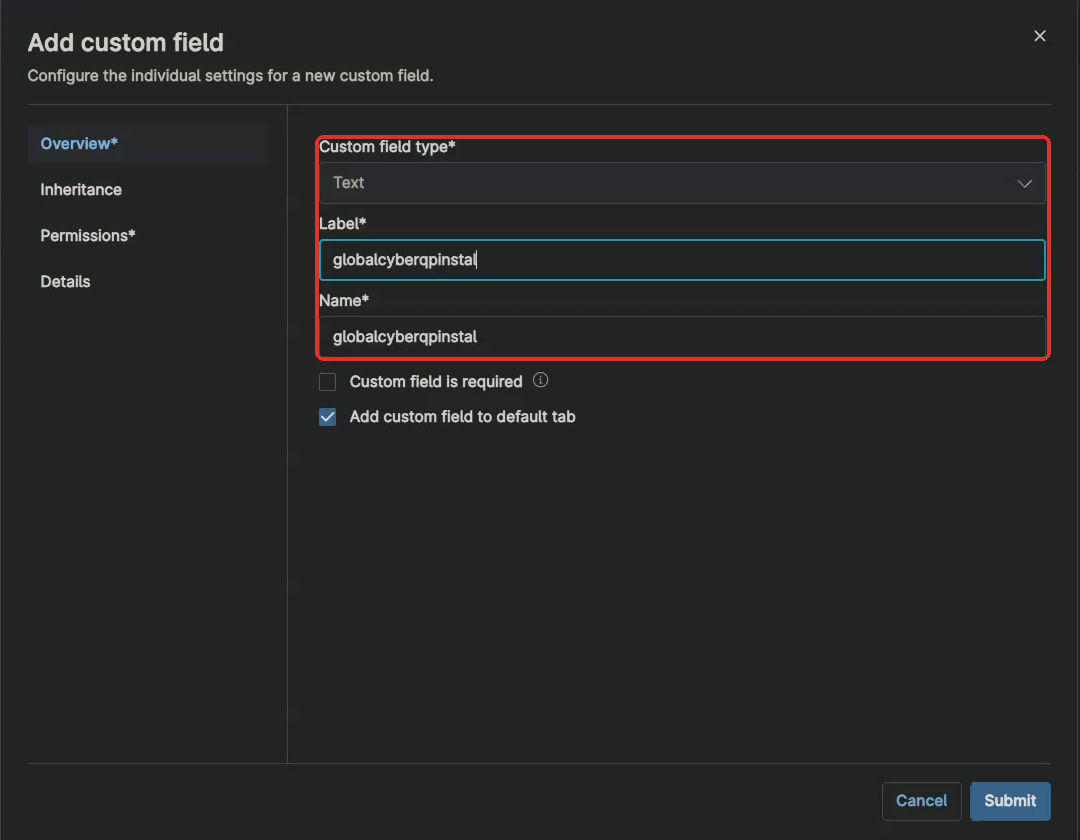Image resolution: width=1080 pixels, height=840 pixels.
Task: Select the Overview tab
Action: click(x=147, y=144)
